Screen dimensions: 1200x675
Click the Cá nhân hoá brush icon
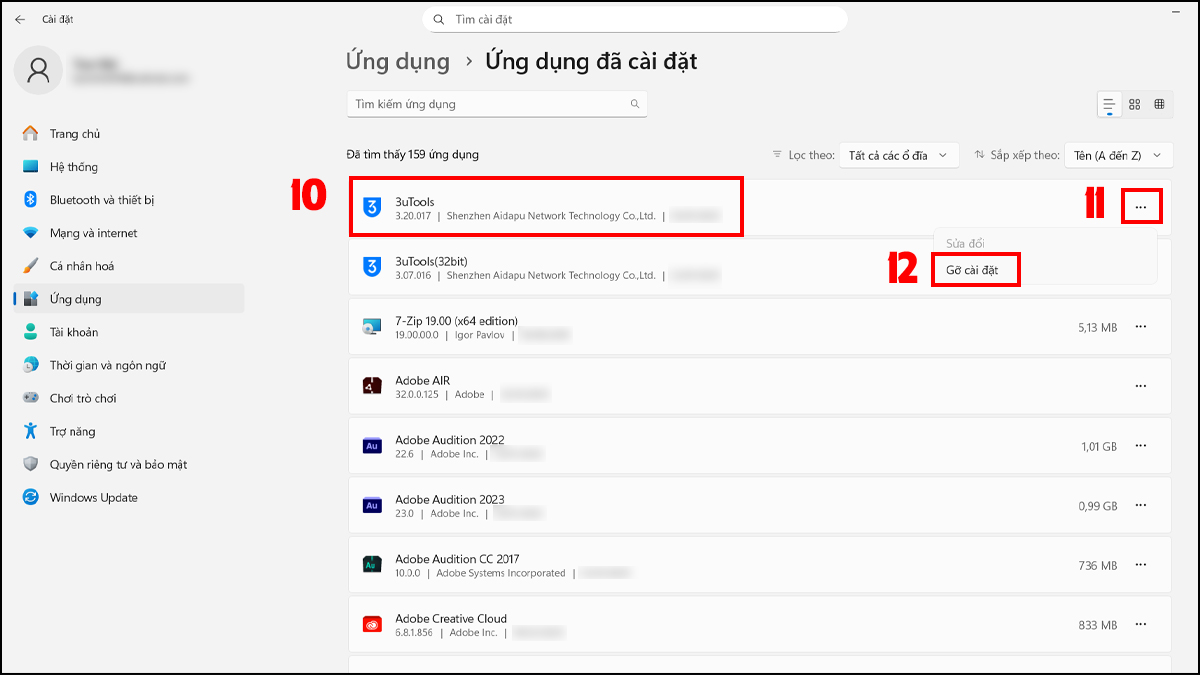31,266
